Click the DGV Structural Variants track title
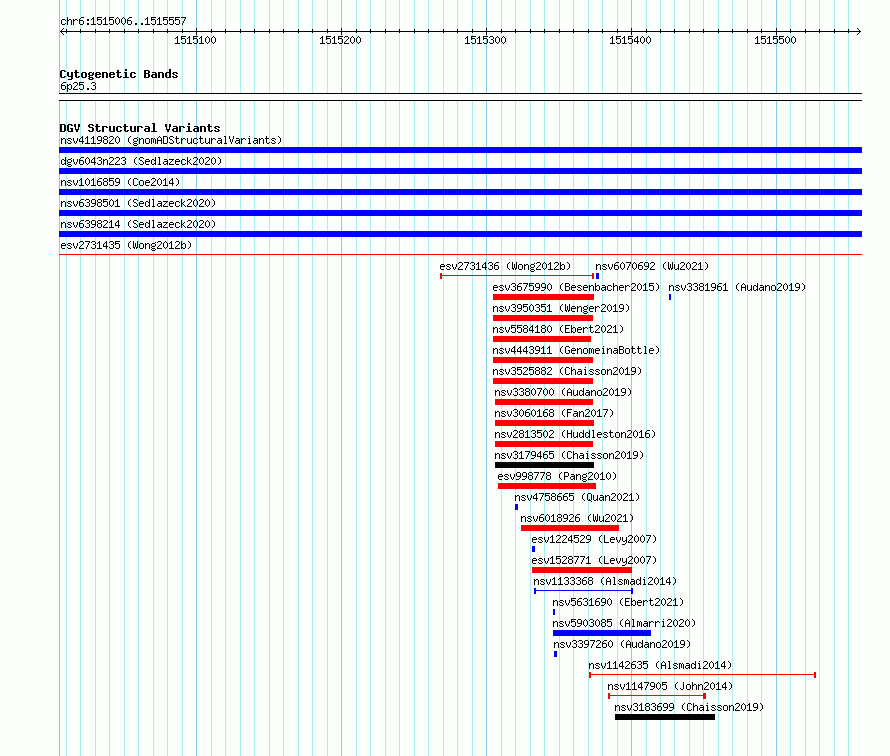Screen dimensions: 890x756 [140, 128]
